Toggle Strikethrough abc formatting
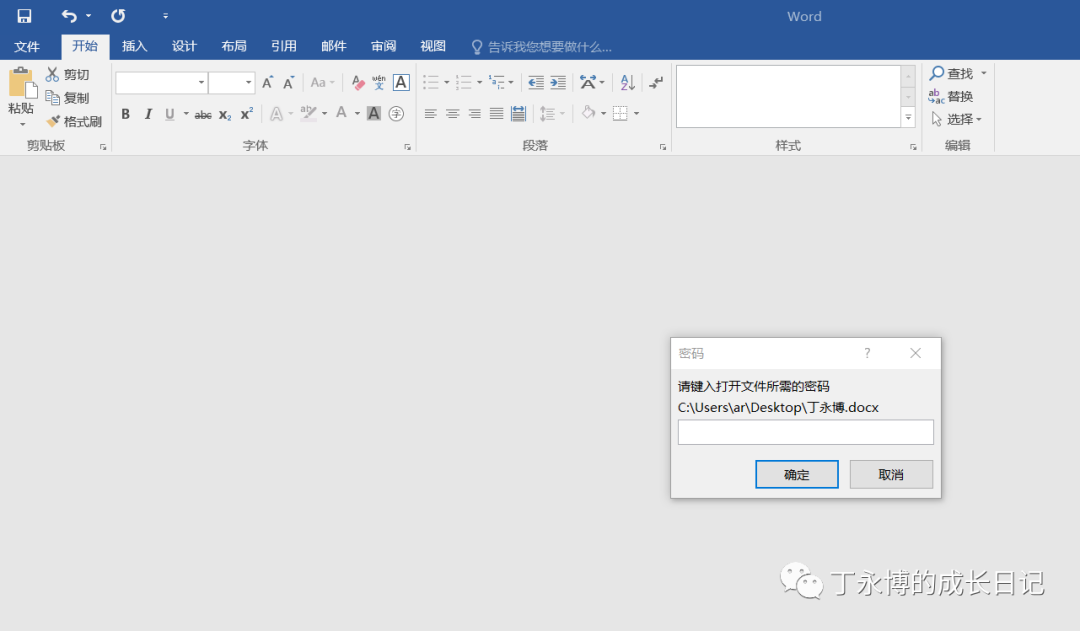This screenshot has width=1080, height=631. coord(202,115)
